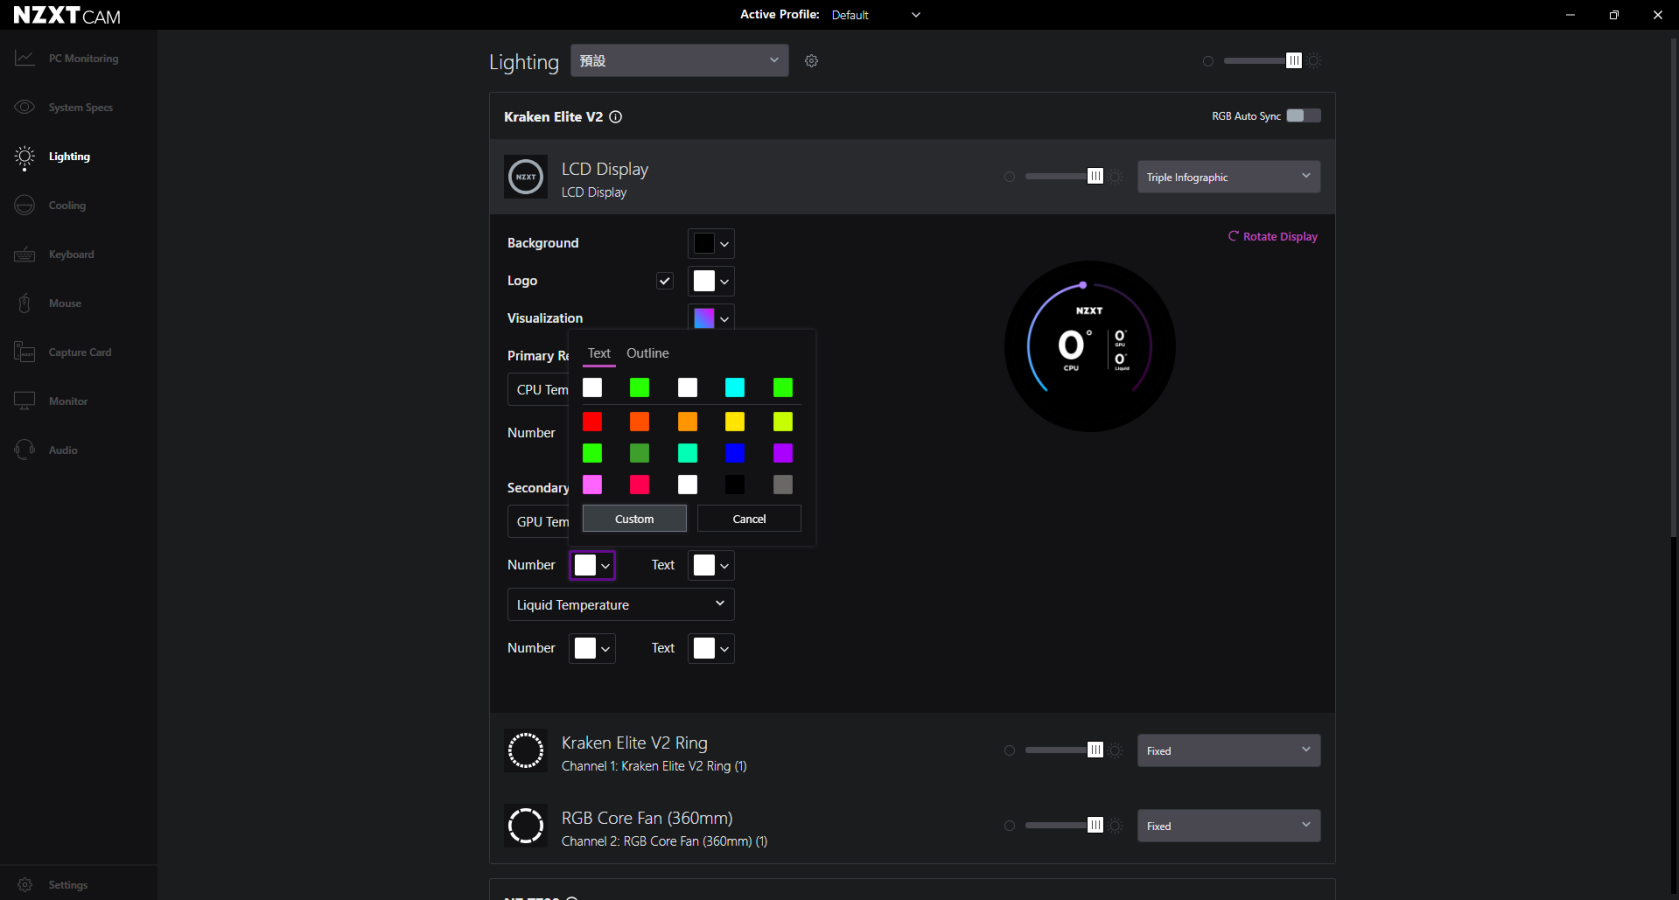Screen dimensions: 1679x900
Task: Open the Kraken Elite V2 Ring Fixed dropdown
Action: (x=1228, y=751)
